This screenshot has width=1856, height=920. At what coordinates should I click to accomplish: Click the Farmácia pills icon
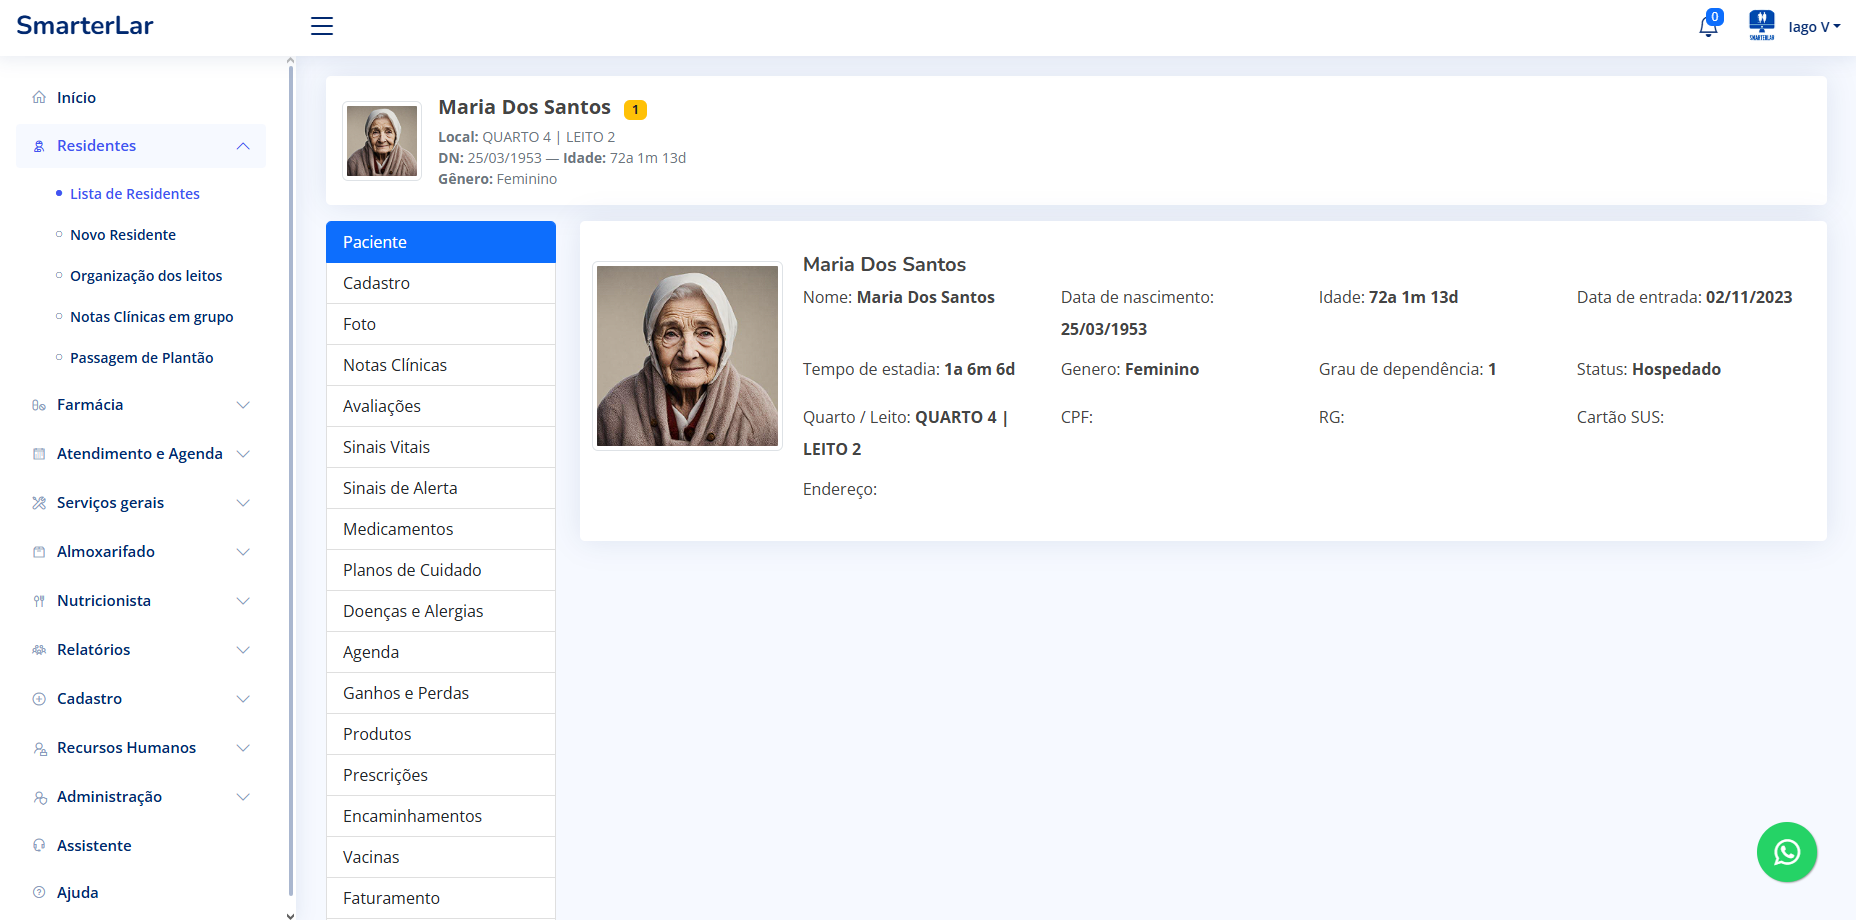39,405
